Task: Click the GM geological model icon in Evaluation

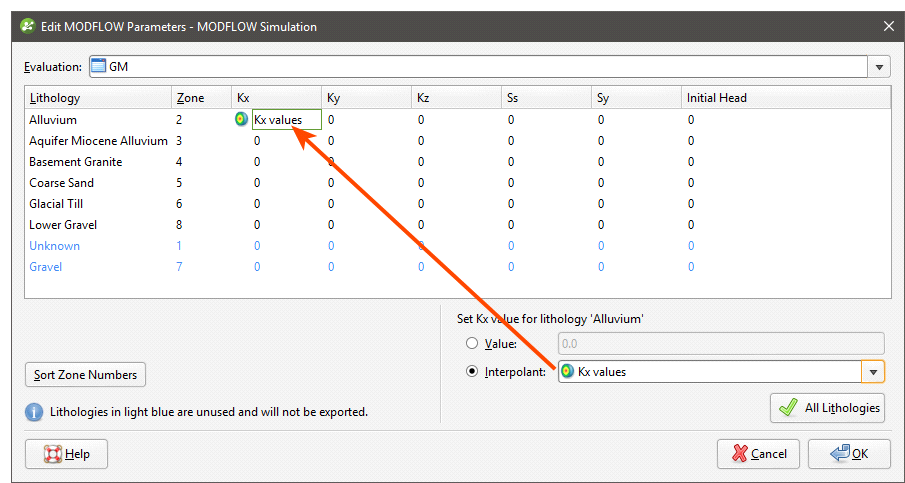Action: coord(99,66)
